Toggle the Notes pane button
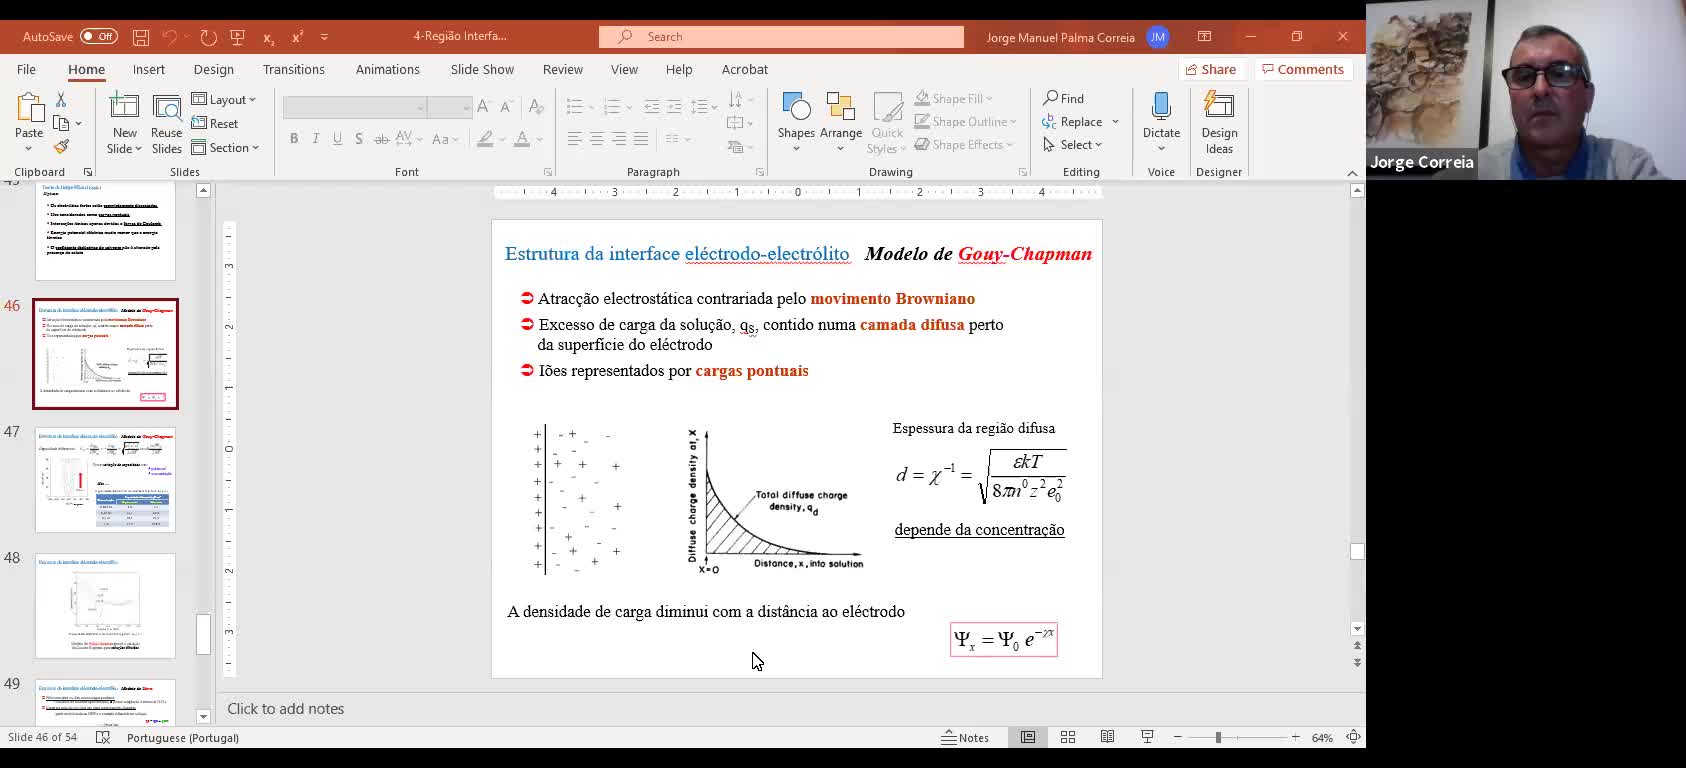Screen dimensions: 1686x768 965,737
